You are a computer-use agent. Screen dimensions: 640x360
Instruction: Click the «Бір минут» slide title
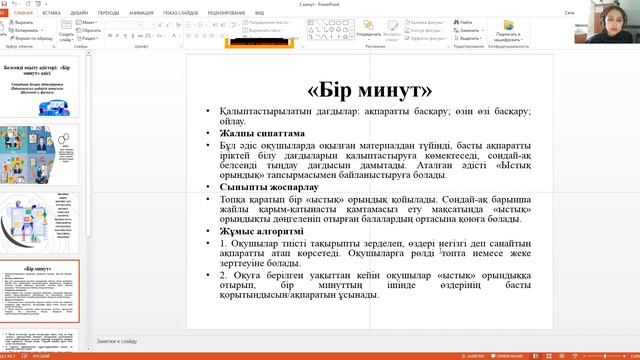click(369, 90)
